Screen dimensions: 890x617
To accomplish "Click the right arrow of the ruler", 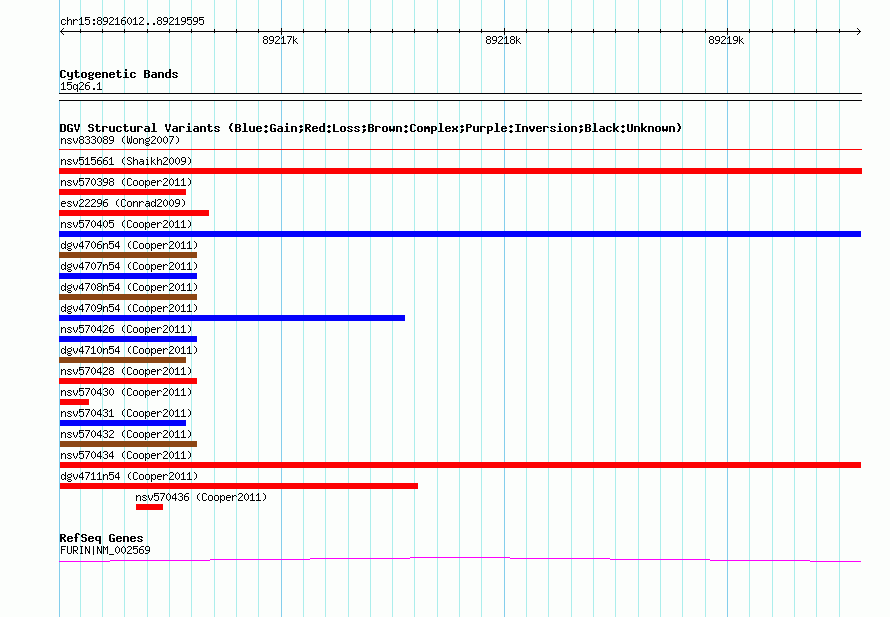I will point(858,32).
